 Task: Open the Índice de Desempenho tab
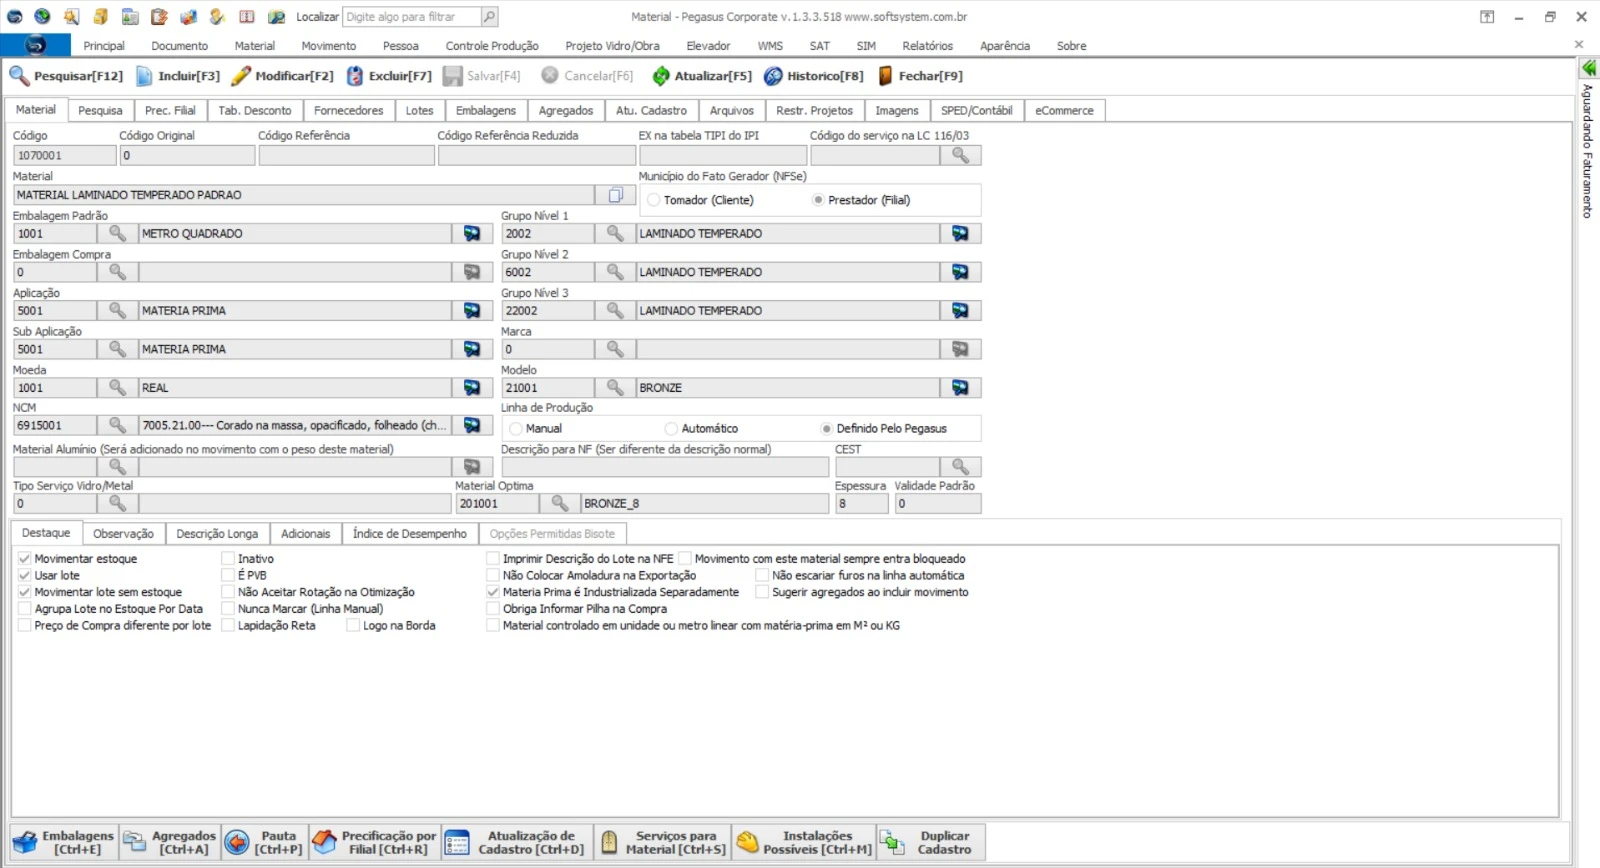click(409, 533)
